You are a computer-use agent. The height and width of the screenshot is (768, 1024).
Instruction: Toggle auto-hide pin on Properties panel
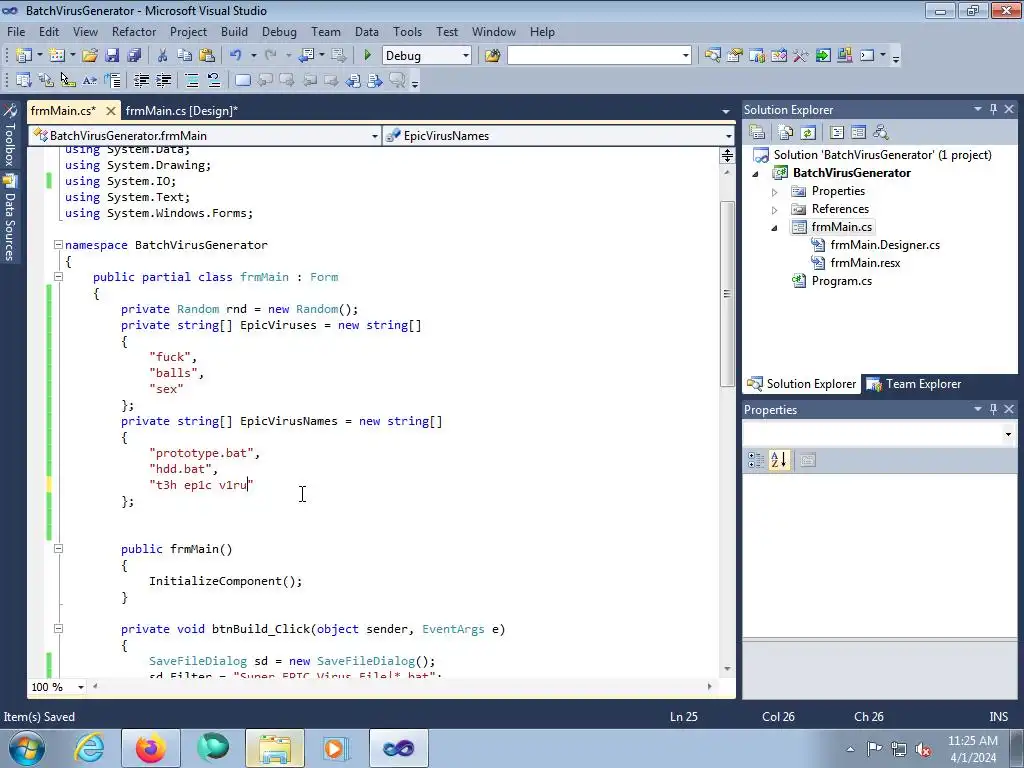pyautogui.click(x=993, y=409)
